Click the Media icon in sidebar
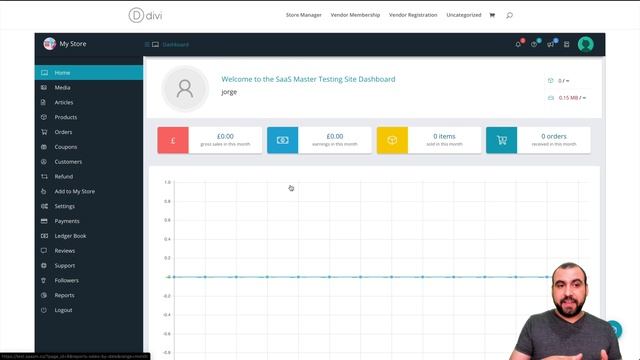Screen dimensions: 640x360 [44, 87]
